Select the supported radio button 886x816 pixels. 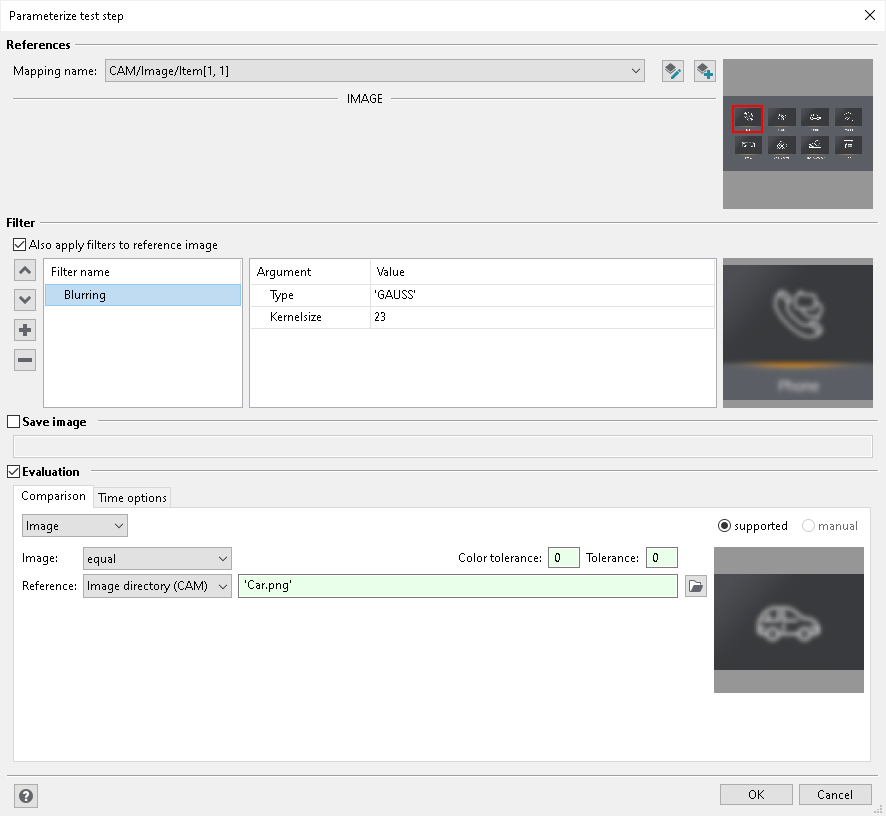[x=724, y=526]
